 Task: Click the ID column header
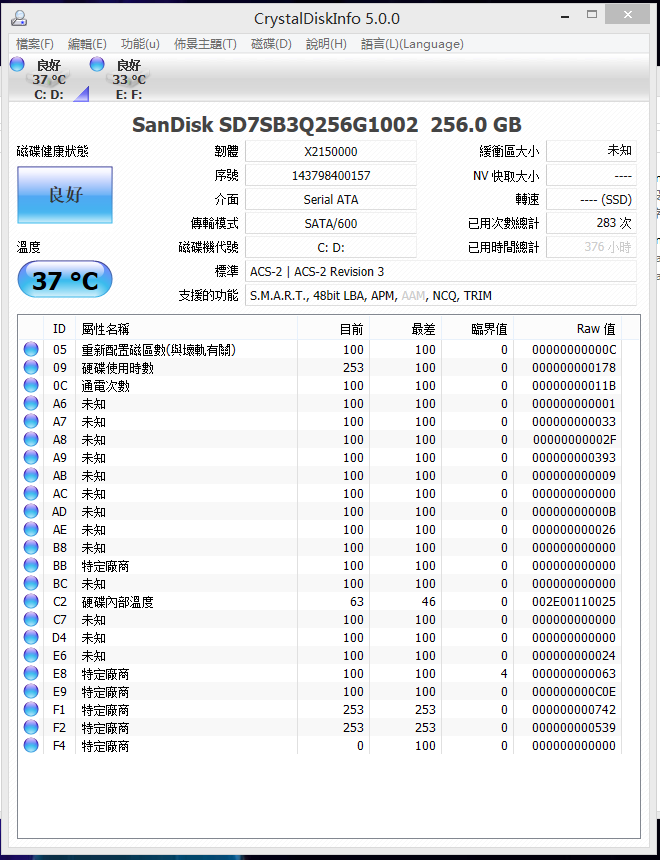[x=59, y=329]
